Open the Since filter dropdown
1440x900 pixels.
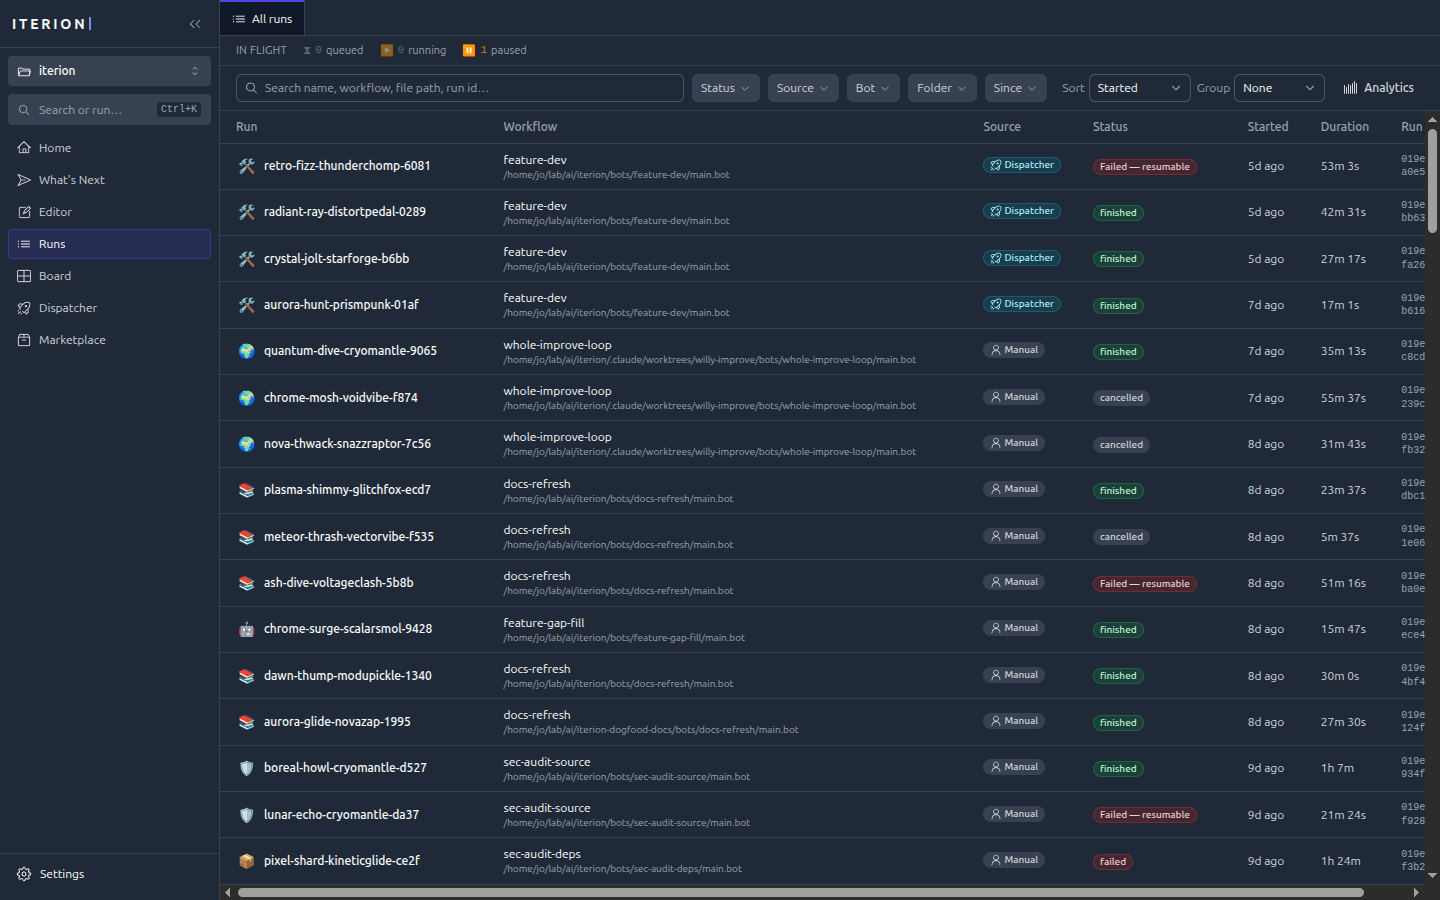coord(1015,88)
